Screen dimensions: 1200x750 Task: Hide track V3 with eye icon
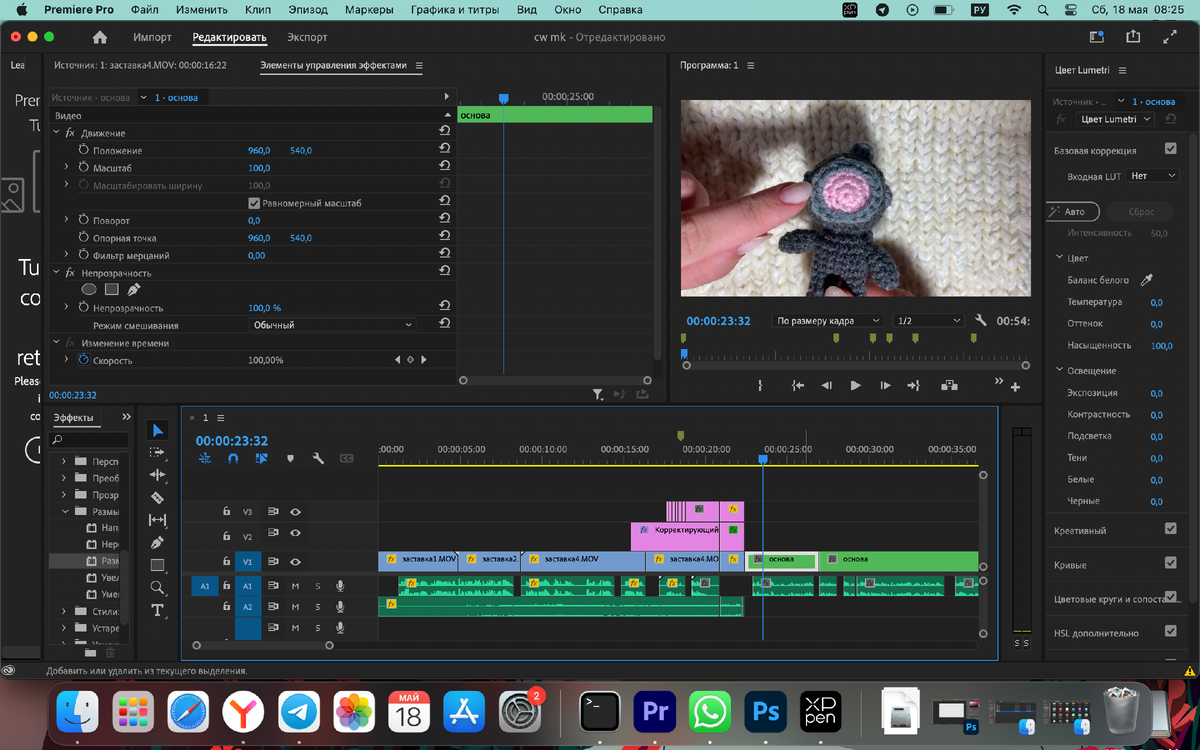pyautogui.click(x=295, y=511)
